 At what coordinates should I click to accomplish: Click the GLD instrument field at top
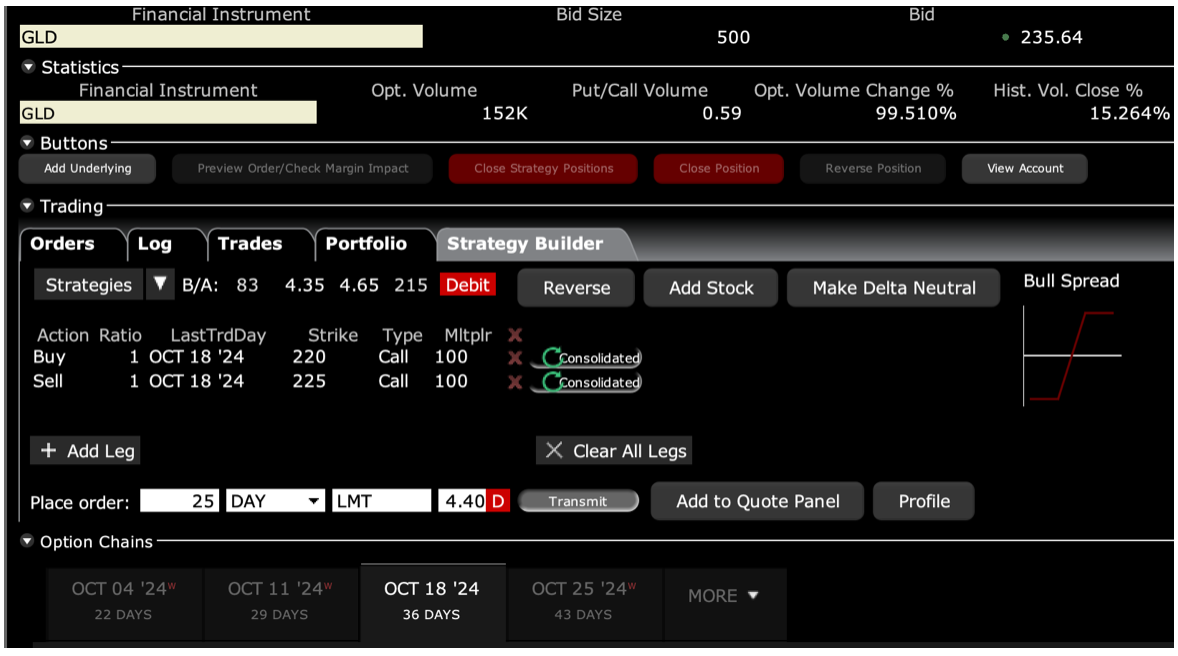click(x=221, y=37)
